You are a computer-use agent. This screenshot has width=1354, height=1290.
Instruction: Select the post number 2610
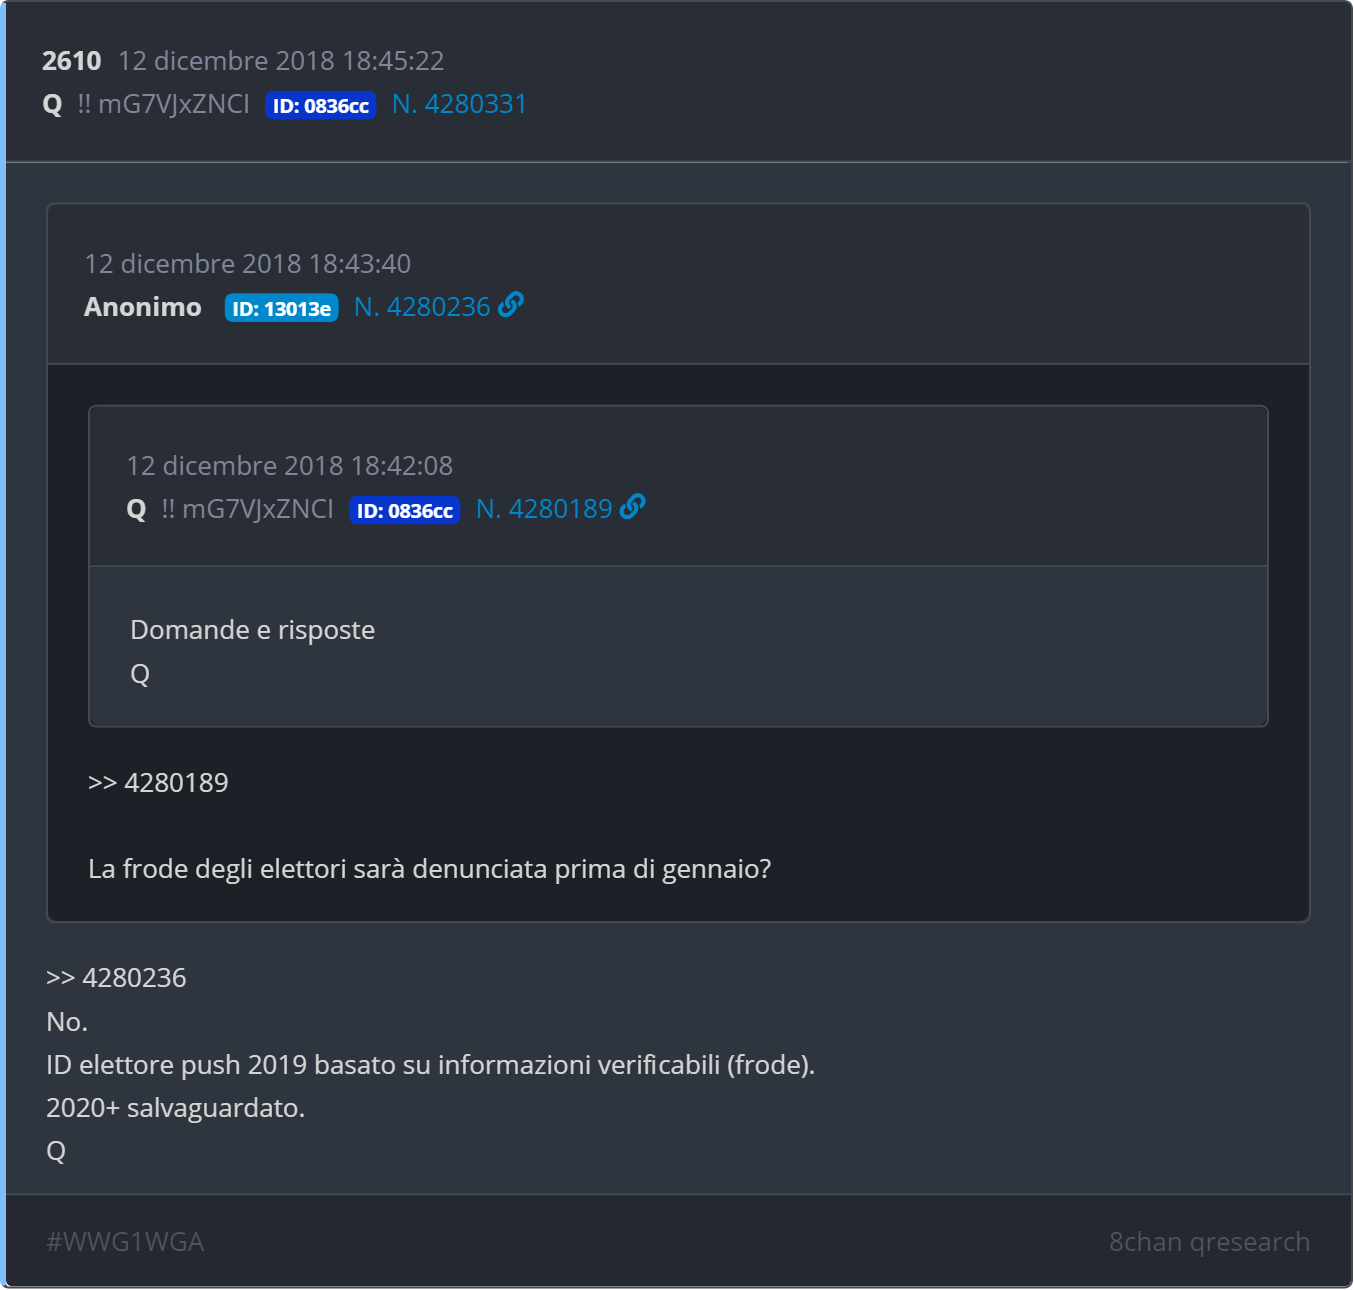(x=71, y=61)
